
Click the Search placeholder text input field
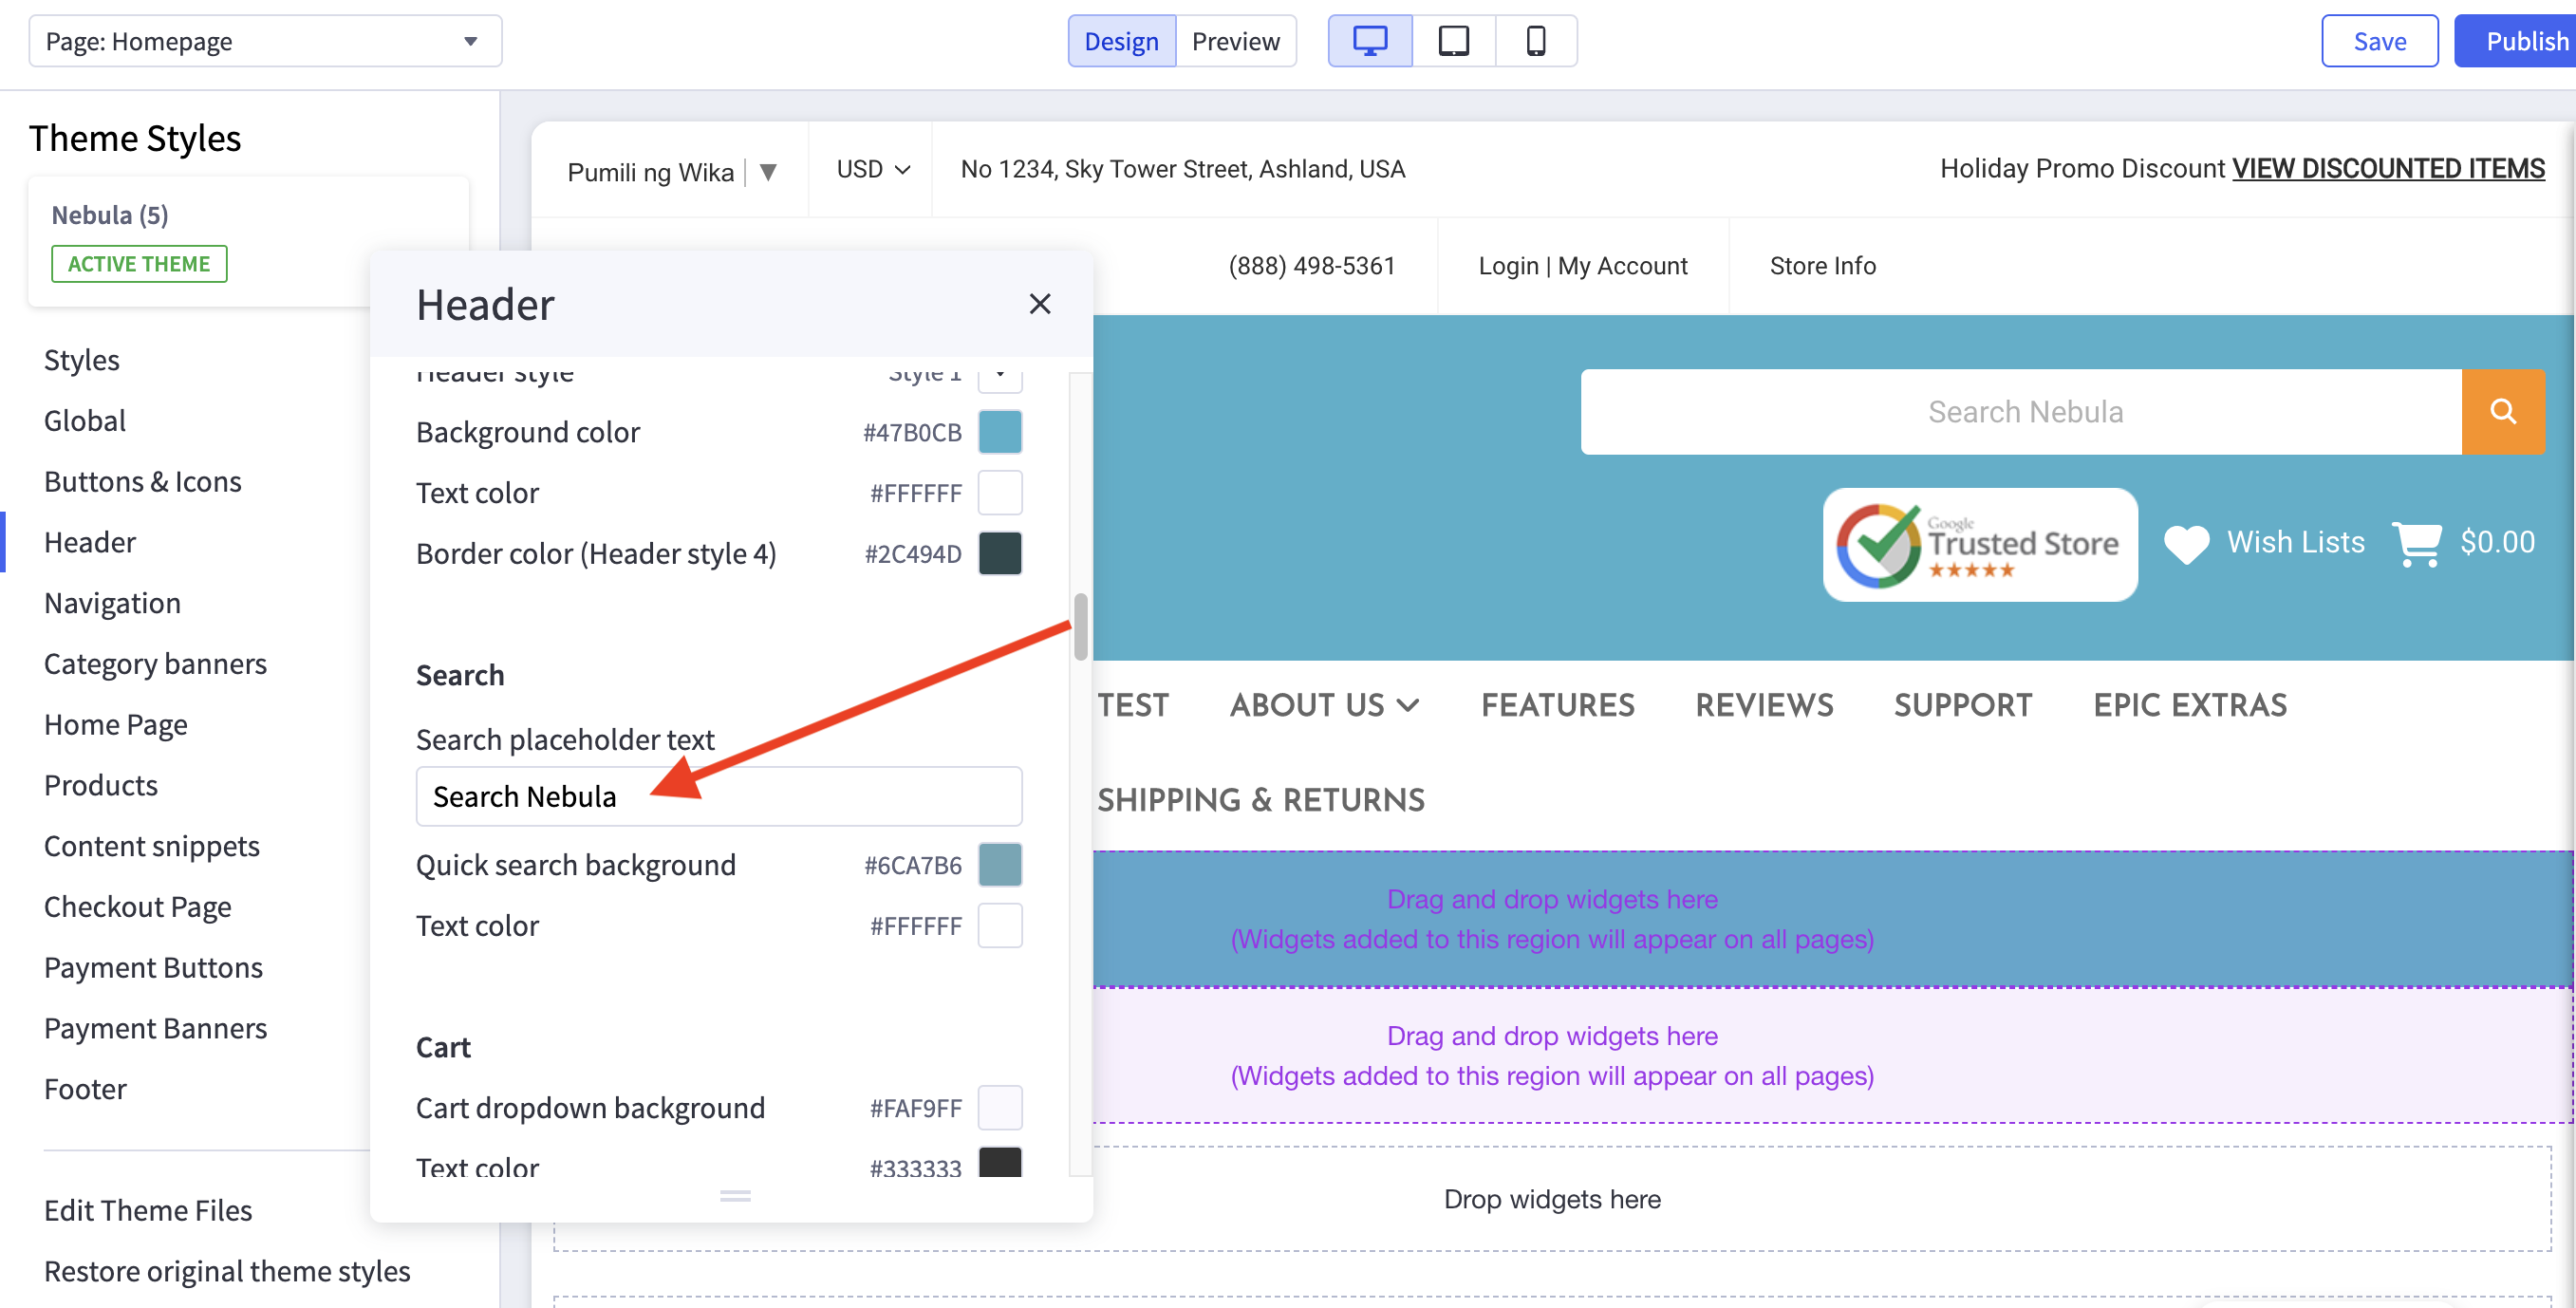(720, 794)
